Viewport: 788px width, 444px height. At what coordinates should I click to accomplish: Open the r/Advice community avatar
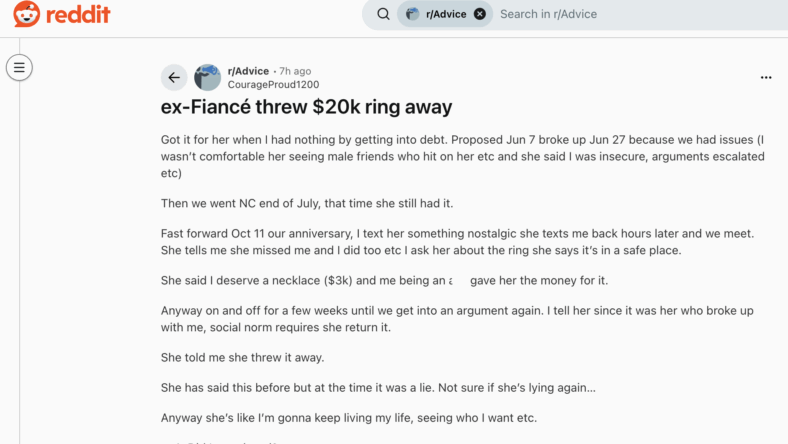(x=207, y=77)
